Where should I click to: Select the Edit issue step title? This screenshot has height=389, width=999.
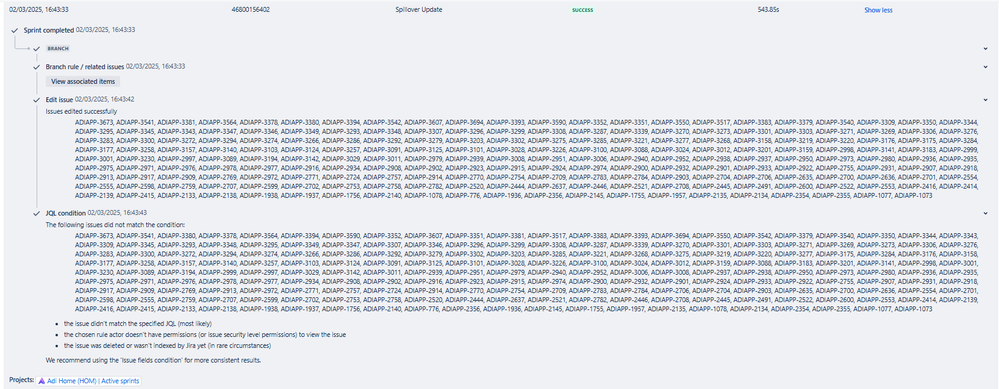59,99
